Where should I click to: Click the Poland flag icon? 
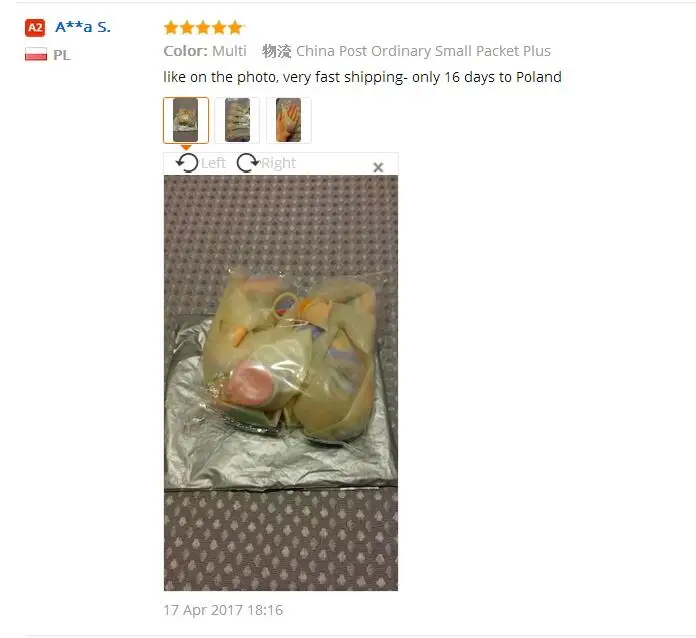(x=36, y=55)
